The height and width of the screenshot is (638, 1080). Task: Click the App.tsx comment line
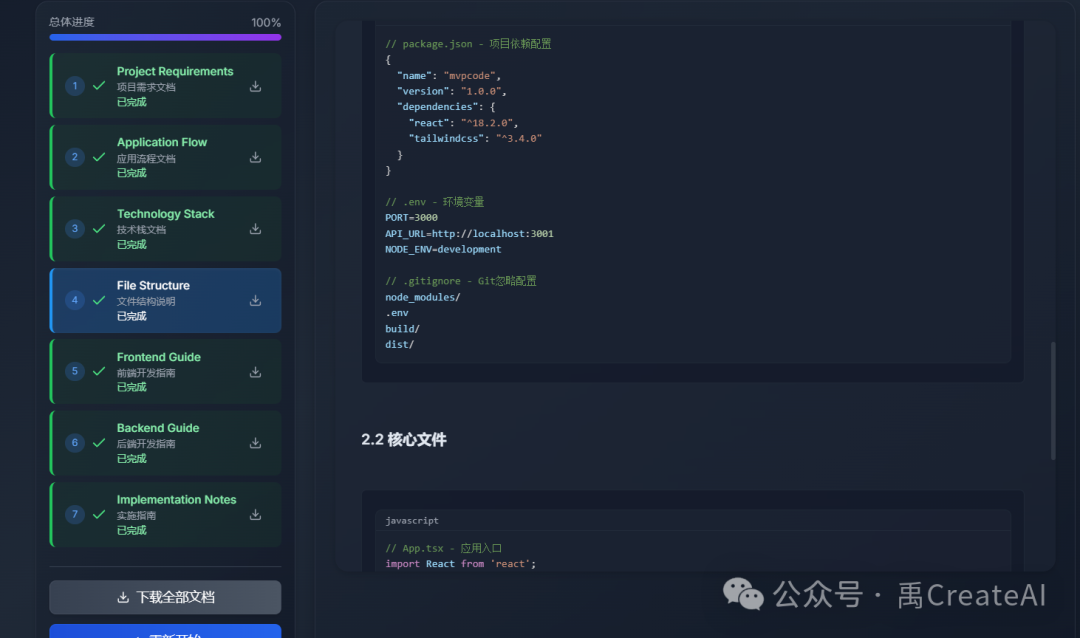444,548
